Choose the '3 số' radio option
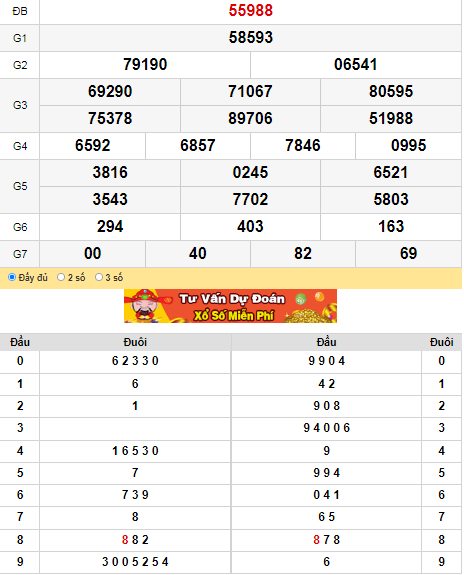464x575 pixels. [99, 277]
